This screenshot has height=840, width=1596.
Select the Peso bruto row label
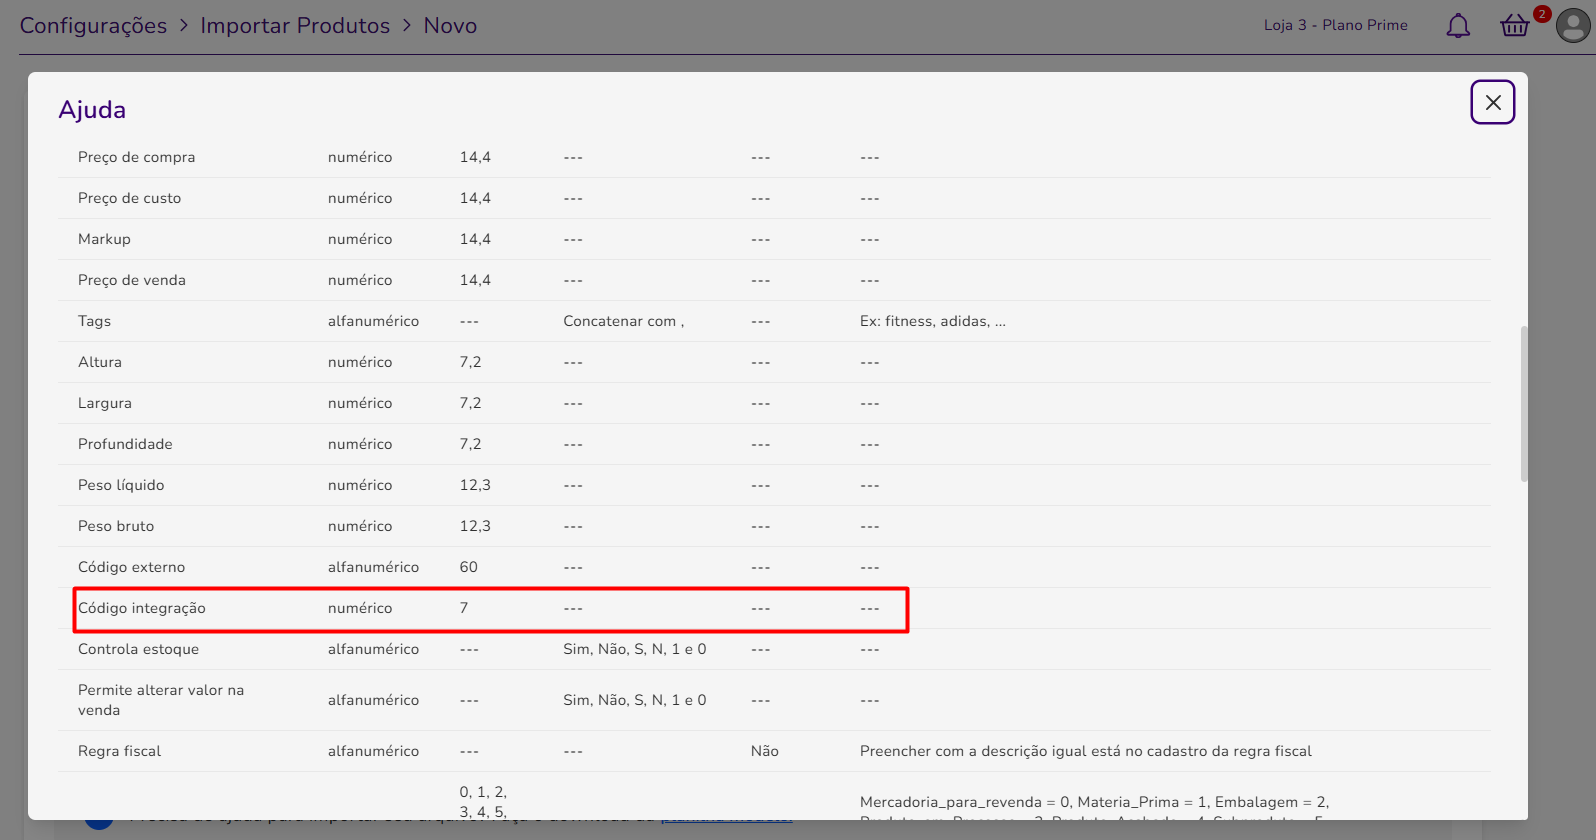(116, 526)
